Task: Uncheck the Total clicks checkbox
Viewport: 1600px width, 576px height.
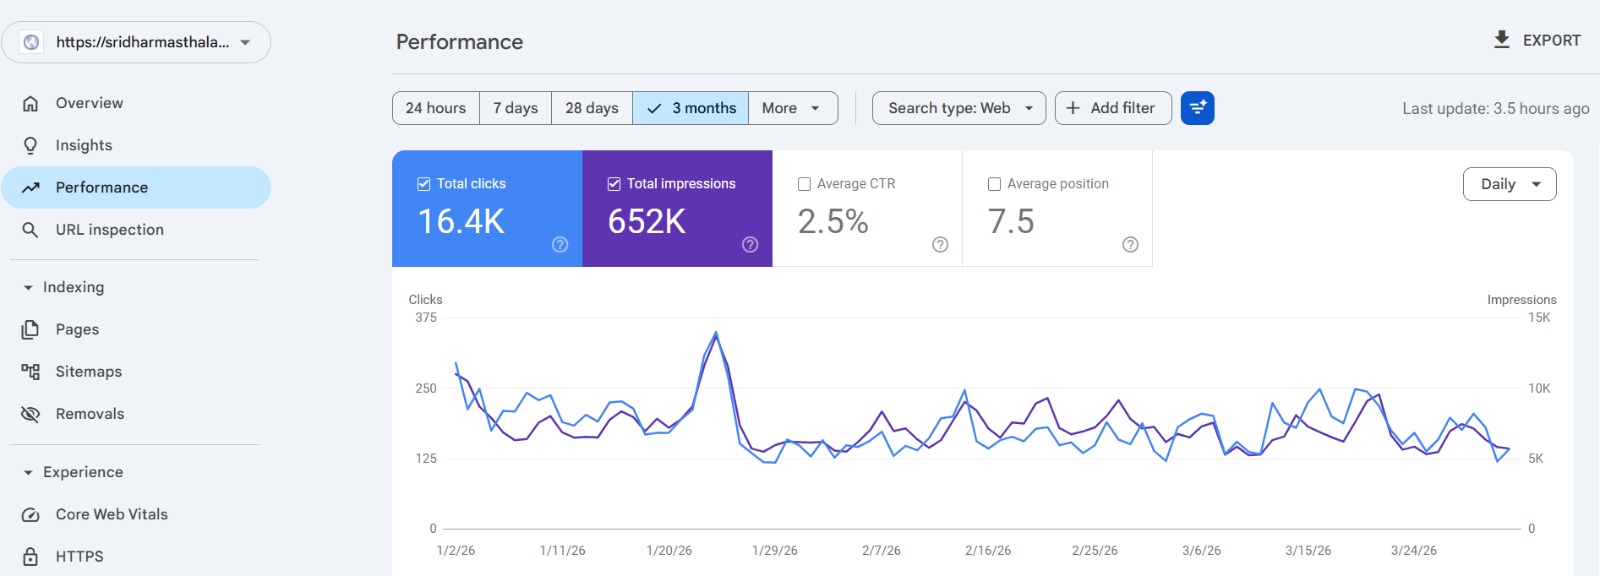Action: coord(424,184)
